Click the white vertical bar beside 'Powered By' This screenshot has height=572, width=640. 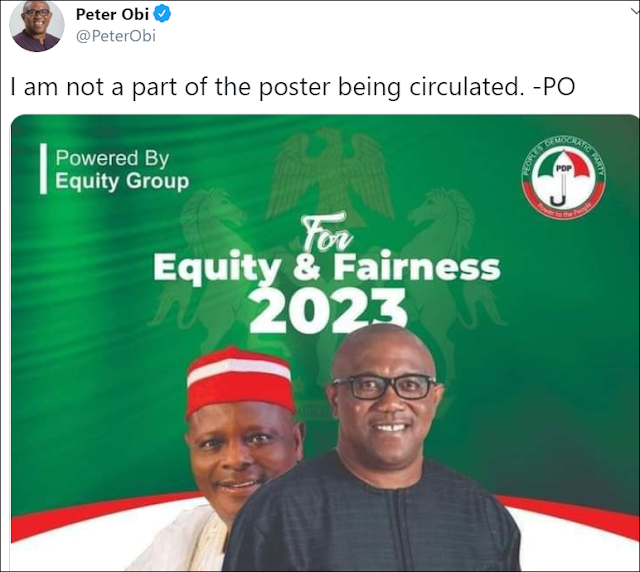[x=43, y=168]
